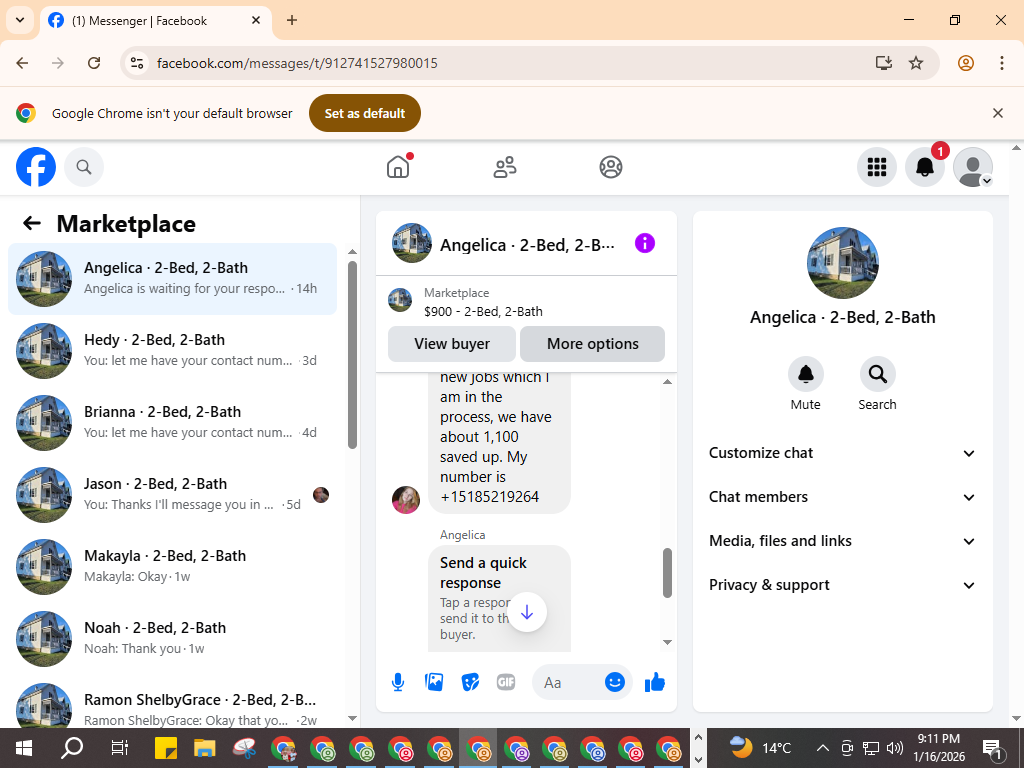Jump to latest message down arrow

(527, 612)
